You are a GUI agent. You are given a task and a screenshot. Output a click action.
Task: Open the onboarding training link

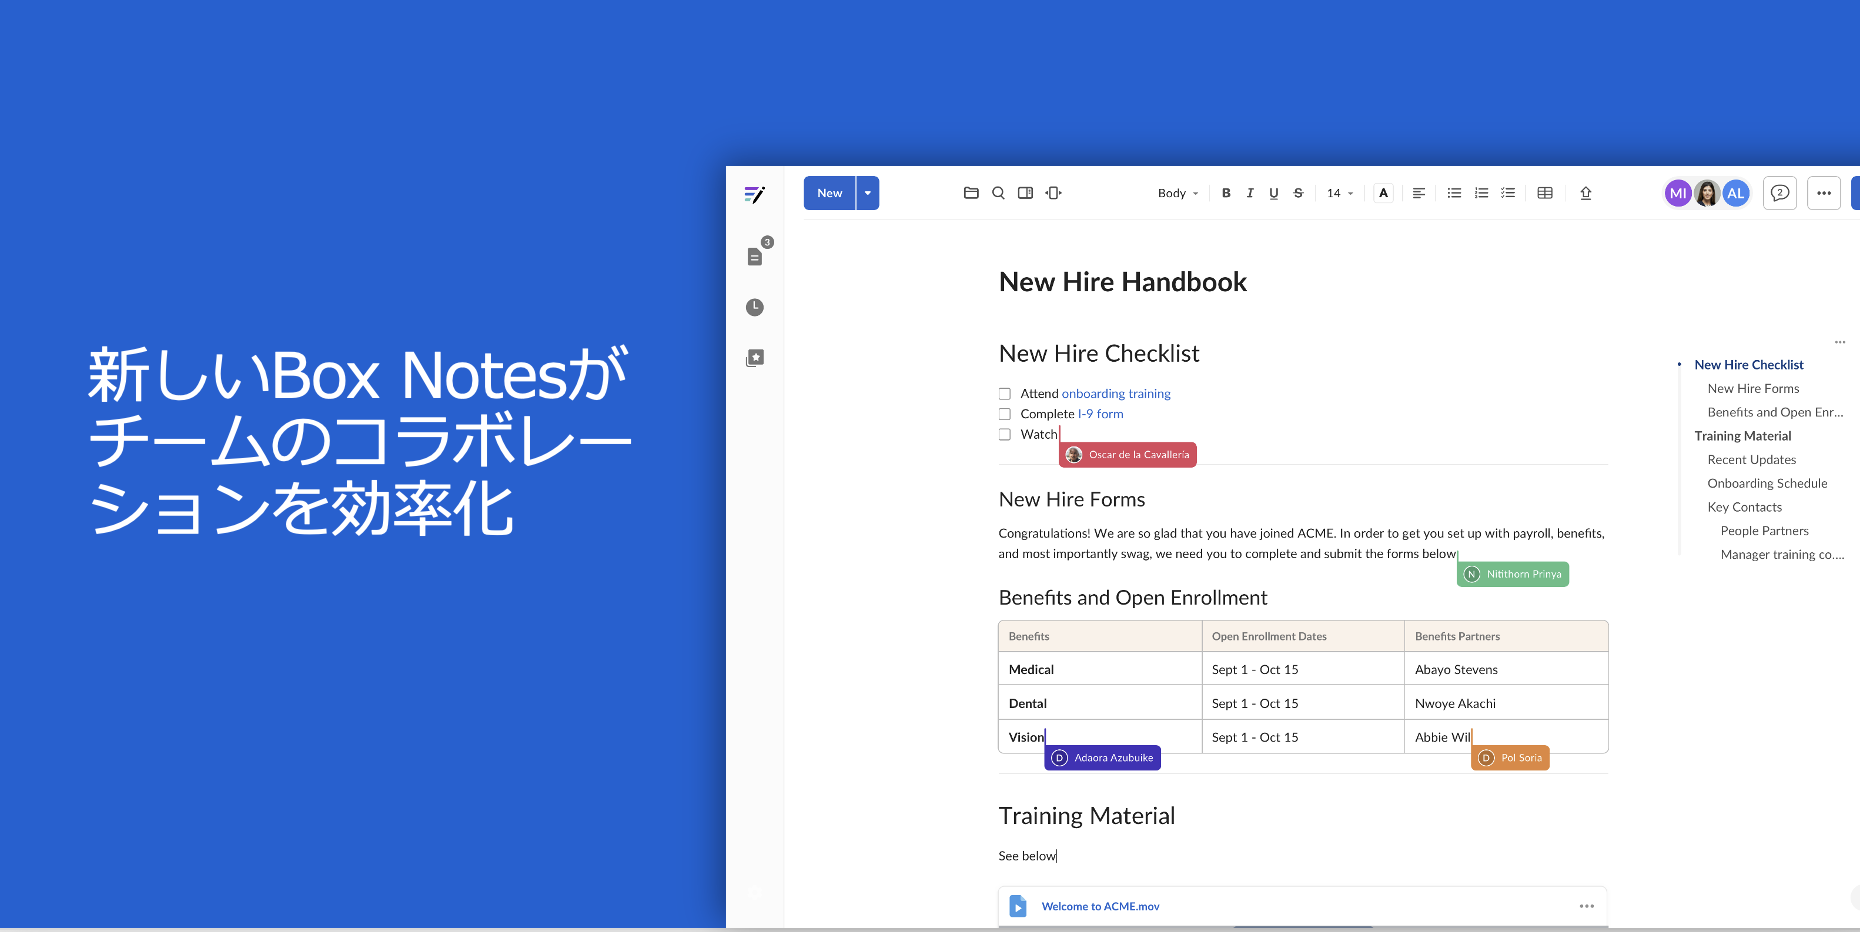(1116, 394)
